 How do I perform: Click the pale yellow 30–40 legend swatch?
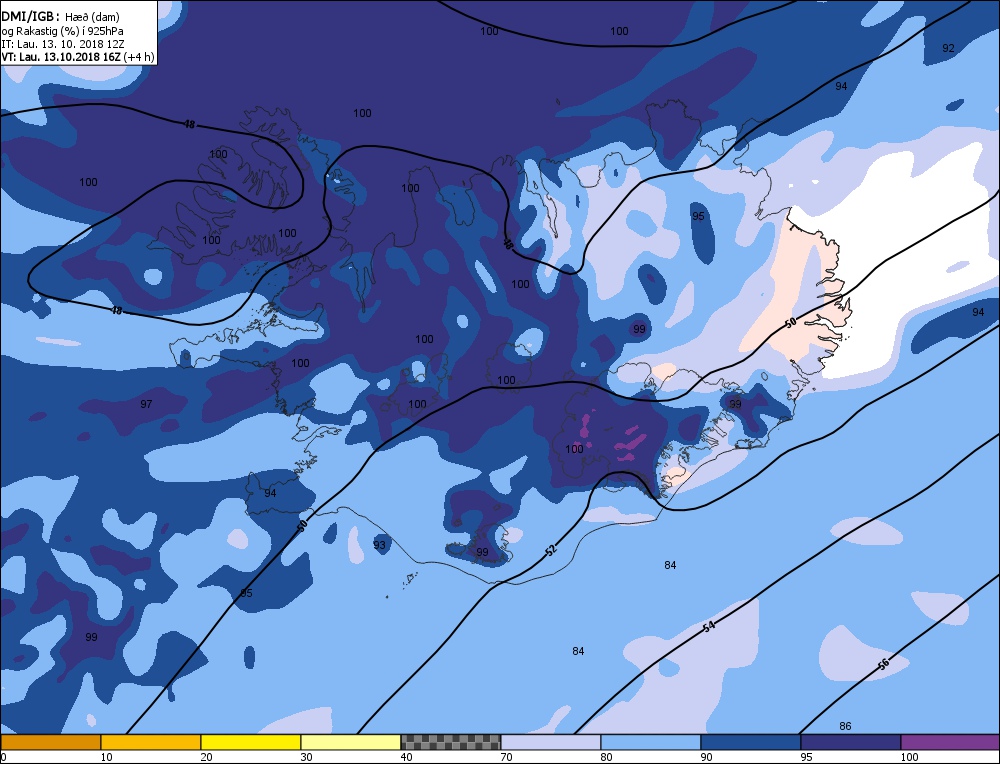click(351, 742)
